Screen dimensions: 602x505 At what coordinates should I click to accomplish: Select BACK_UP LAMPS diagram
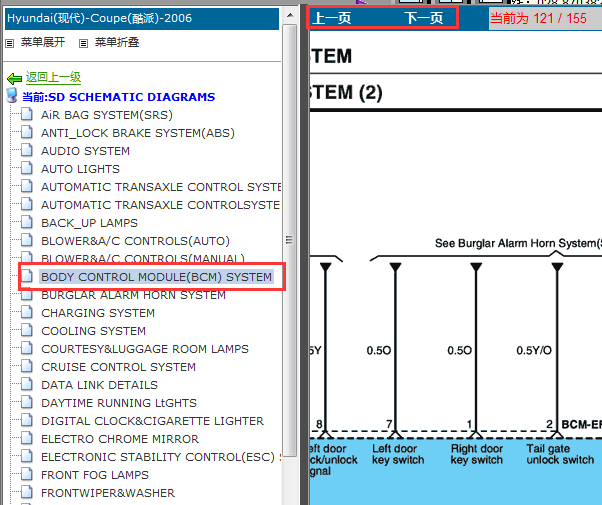coord(89,223)
